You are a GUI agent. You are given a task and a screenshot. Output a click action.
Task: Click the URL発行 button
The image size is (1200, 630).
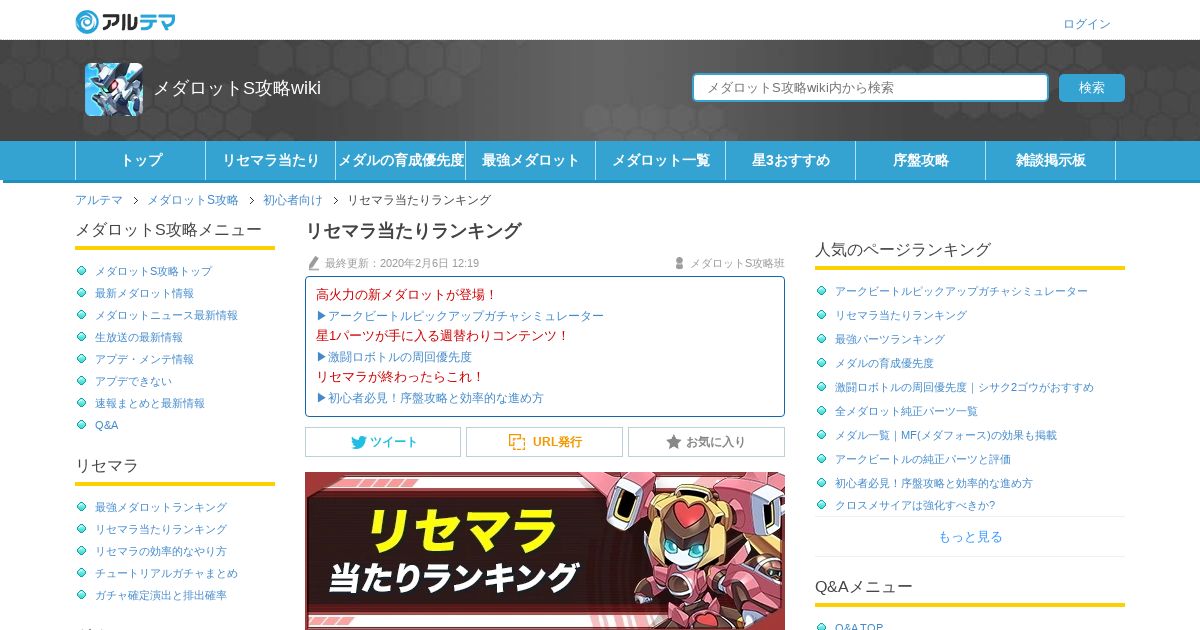point(544,442)
